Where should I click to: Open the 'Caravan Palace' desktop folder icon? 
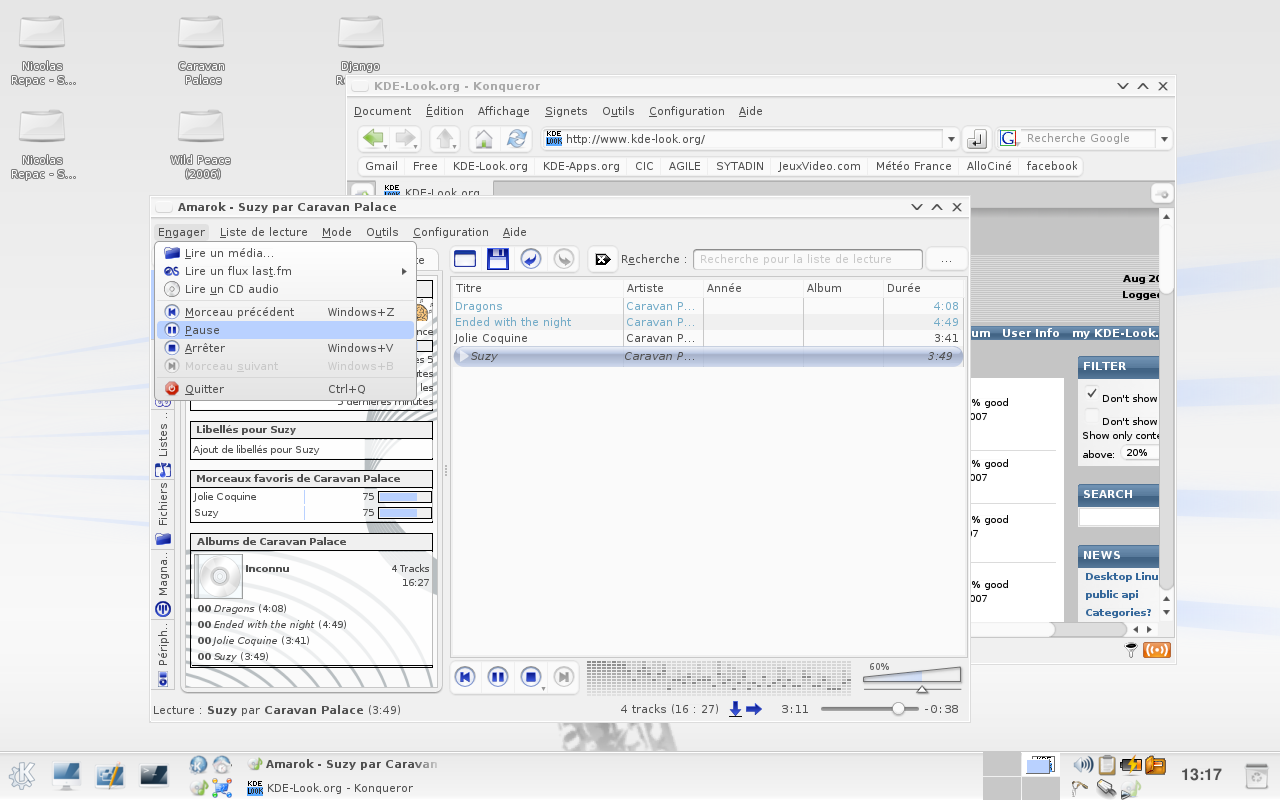point(201,50)
